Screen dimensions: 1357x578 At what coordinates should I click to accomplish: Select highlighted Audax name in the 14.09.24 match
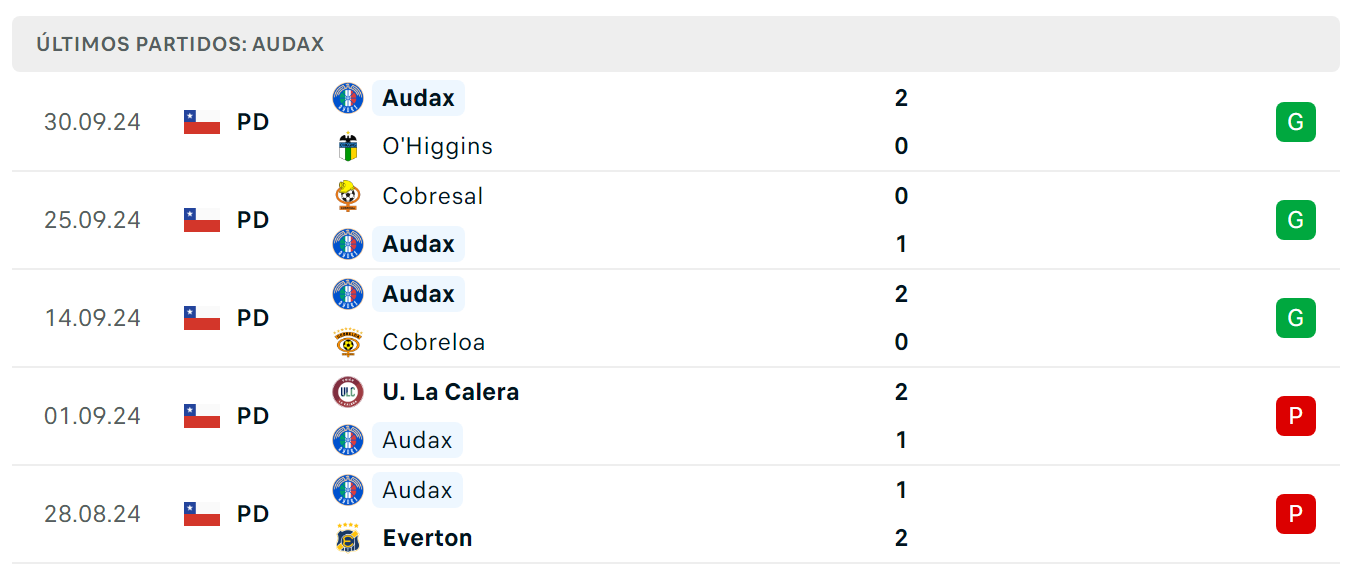(x=418, y=294)
